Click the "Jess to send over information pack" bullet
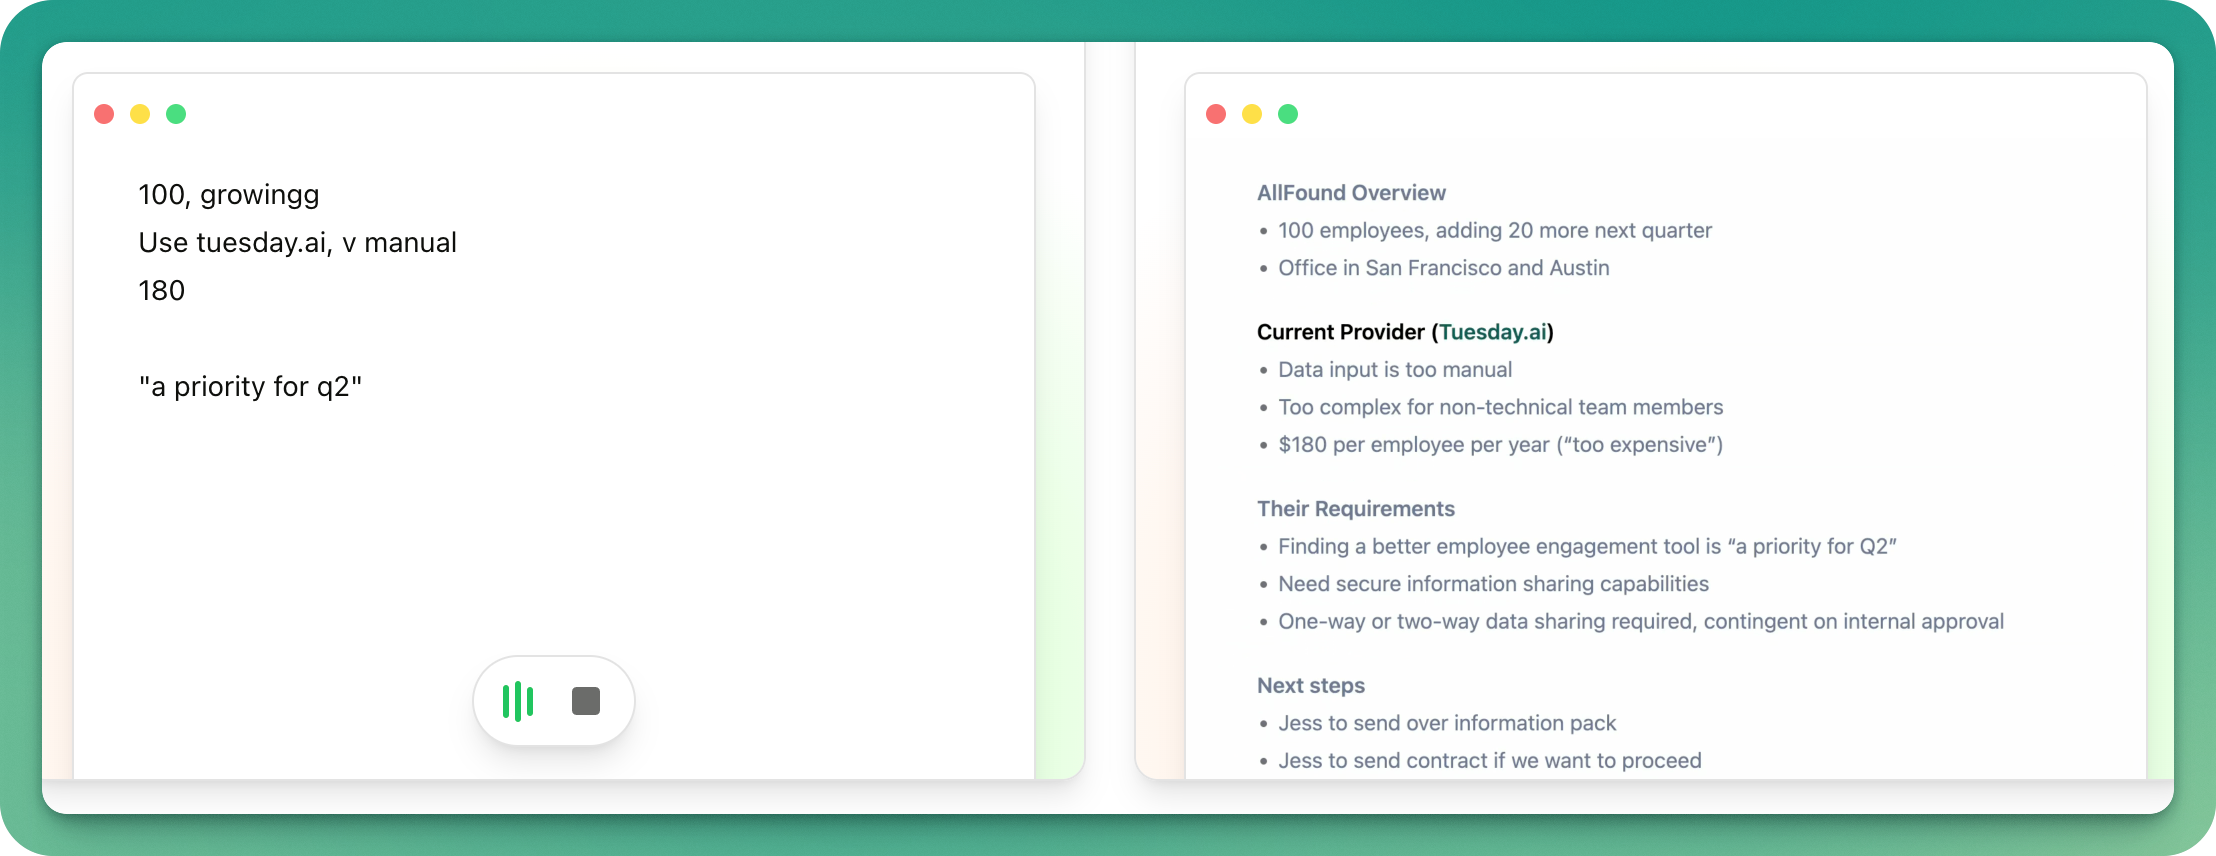This screenshot has width=2216, height=856. [1447, 723]
